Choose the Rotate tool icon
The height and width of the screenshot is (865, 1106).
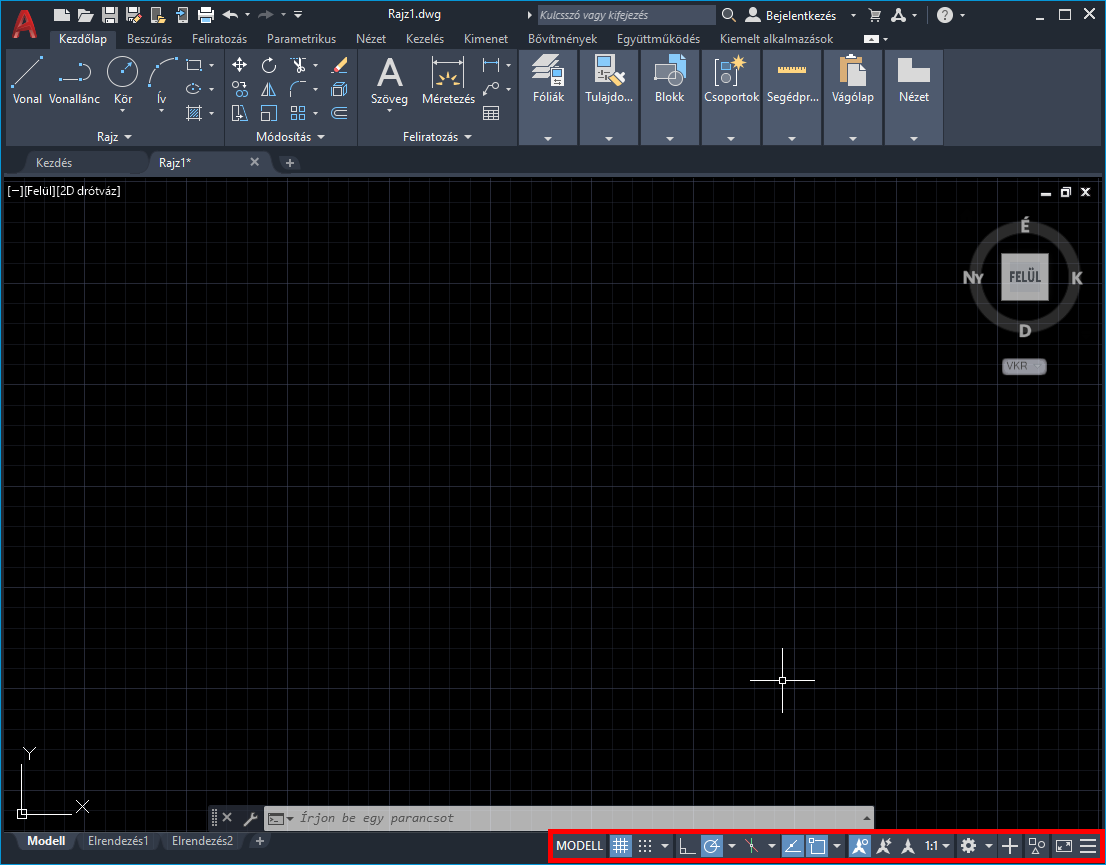pyautogui.click(x=269, y=66)
